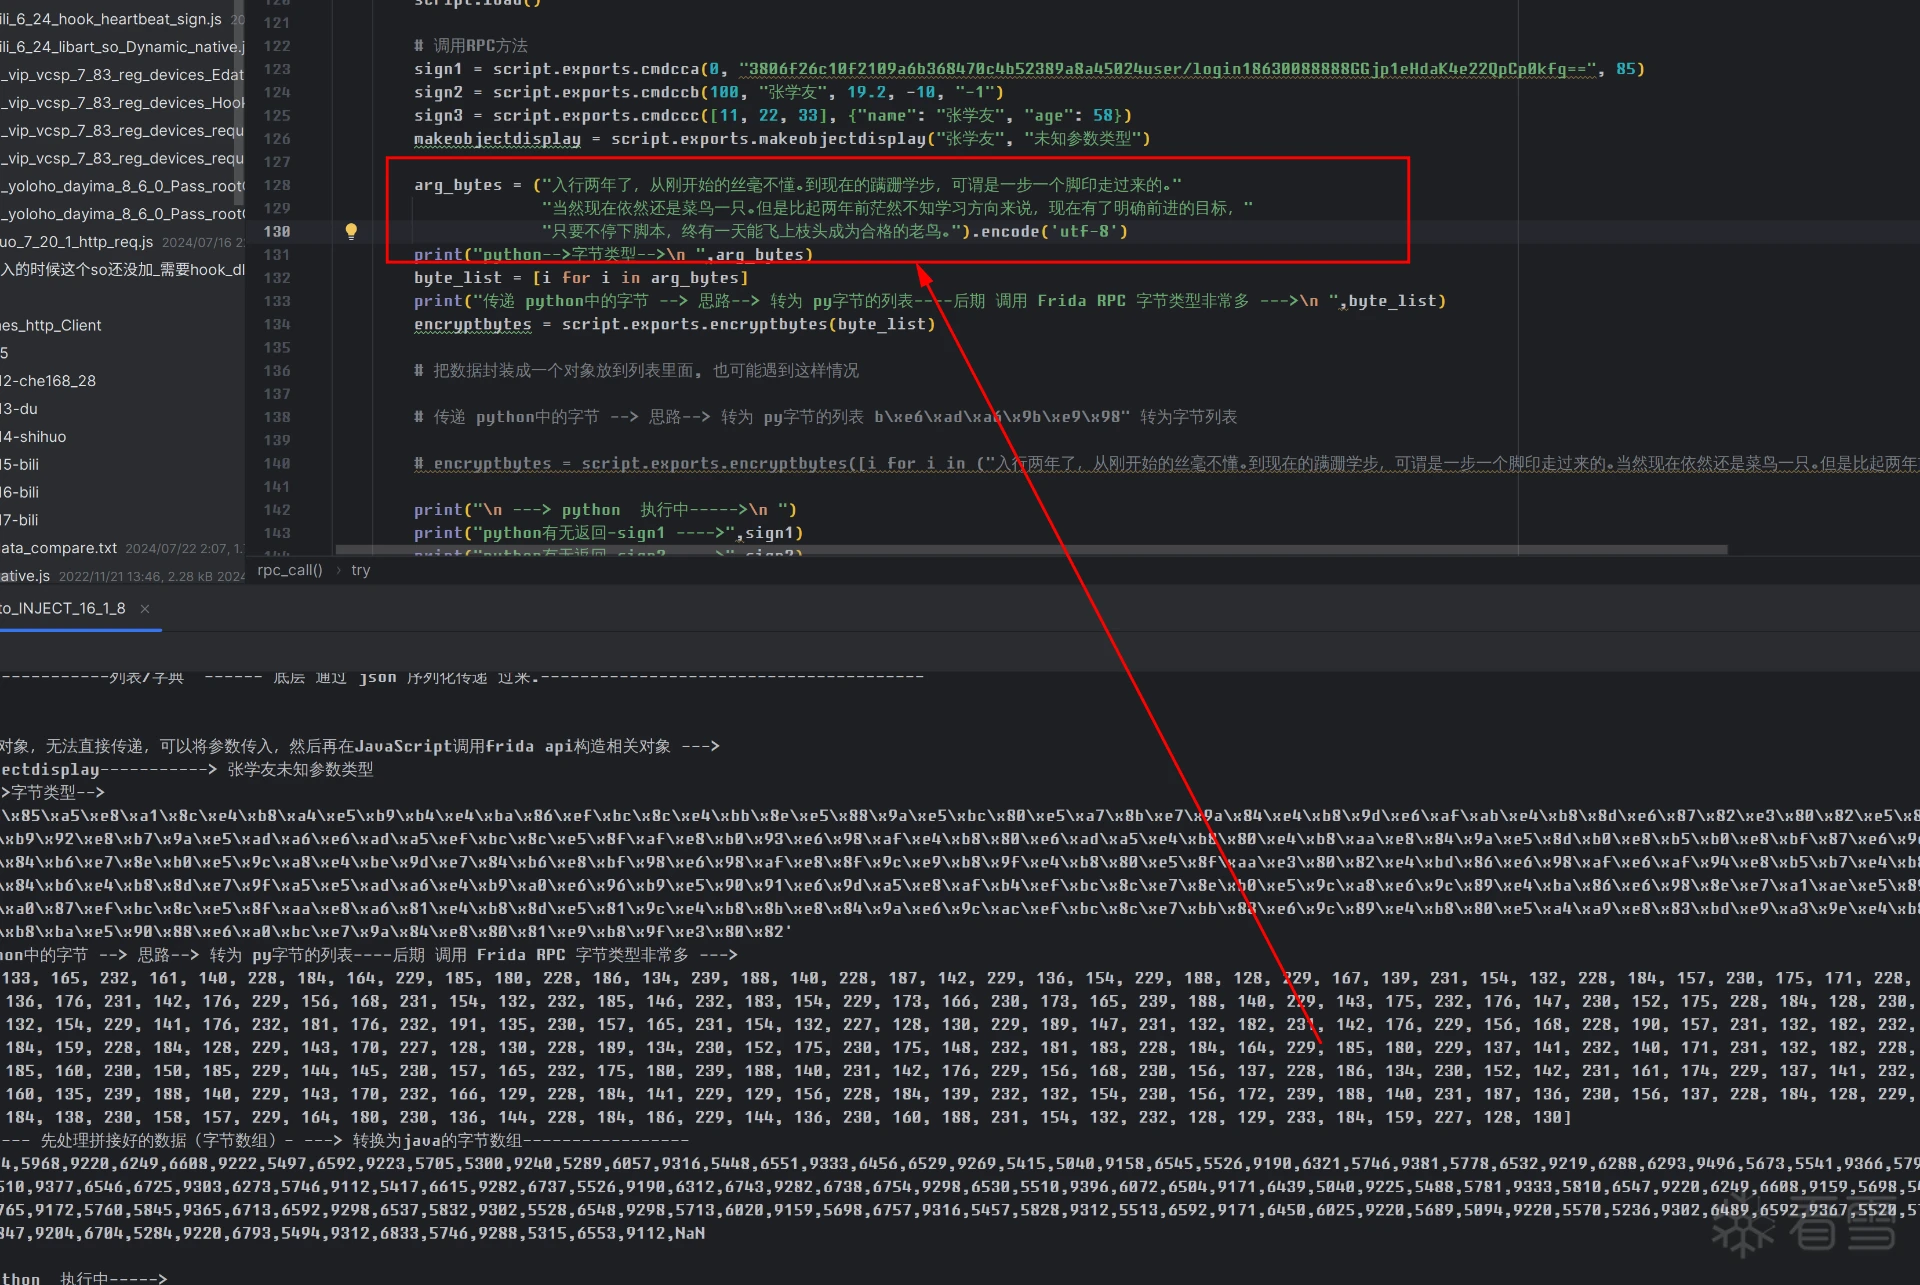1920x1285 pixels.
Task: Click the rpc_call() breadcrumb
Action: coord(289,570)
